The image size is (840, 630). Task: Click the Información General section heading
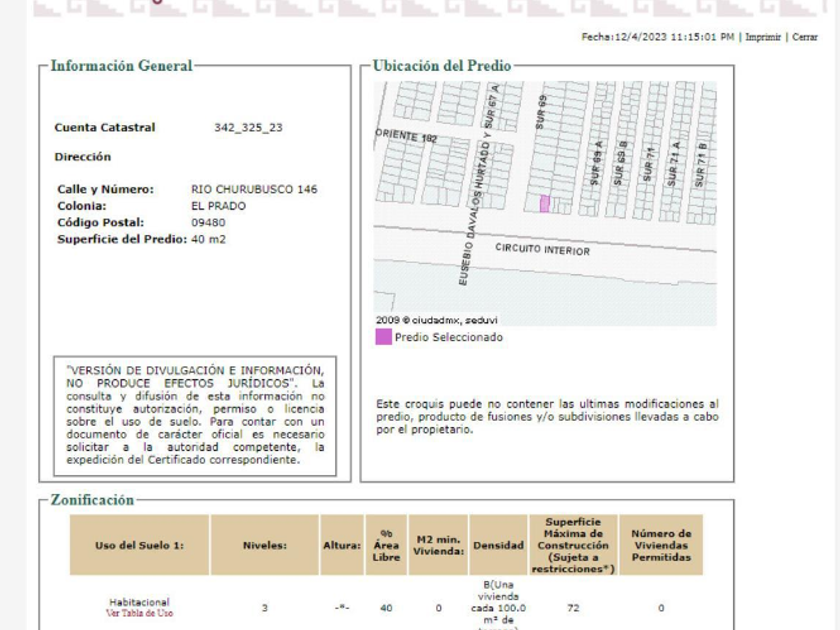121,65
